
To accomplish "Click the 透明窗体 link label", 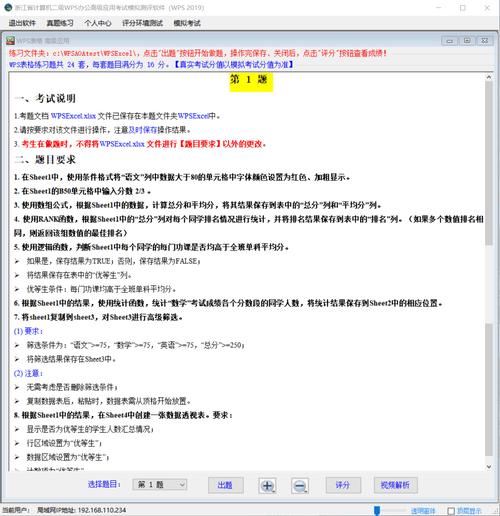I will pyautogui.click(x=423, y=511).
